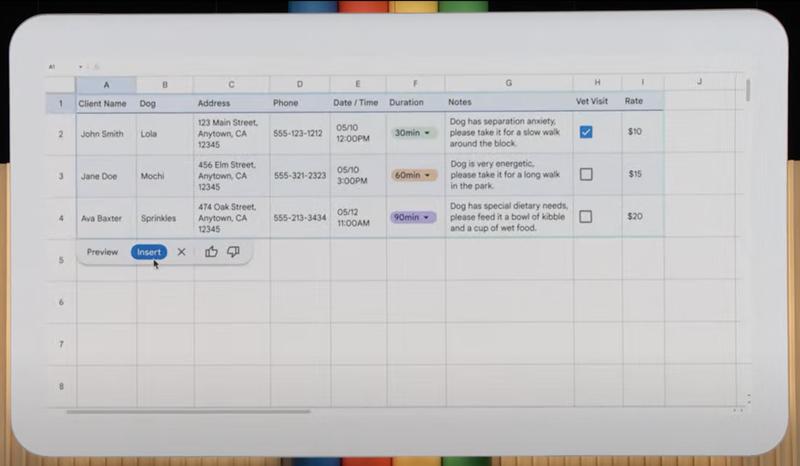
Task: Click the 'Dog' header cell
Action: click(x=165, y=104)
